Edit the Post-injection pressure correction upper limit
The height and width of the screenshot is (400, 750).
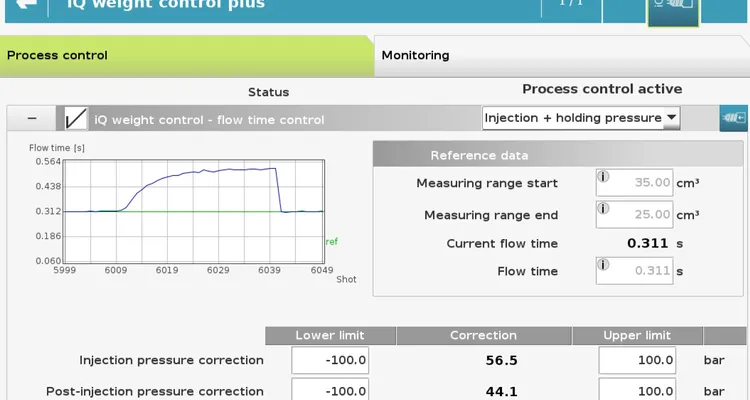[637, 390]
